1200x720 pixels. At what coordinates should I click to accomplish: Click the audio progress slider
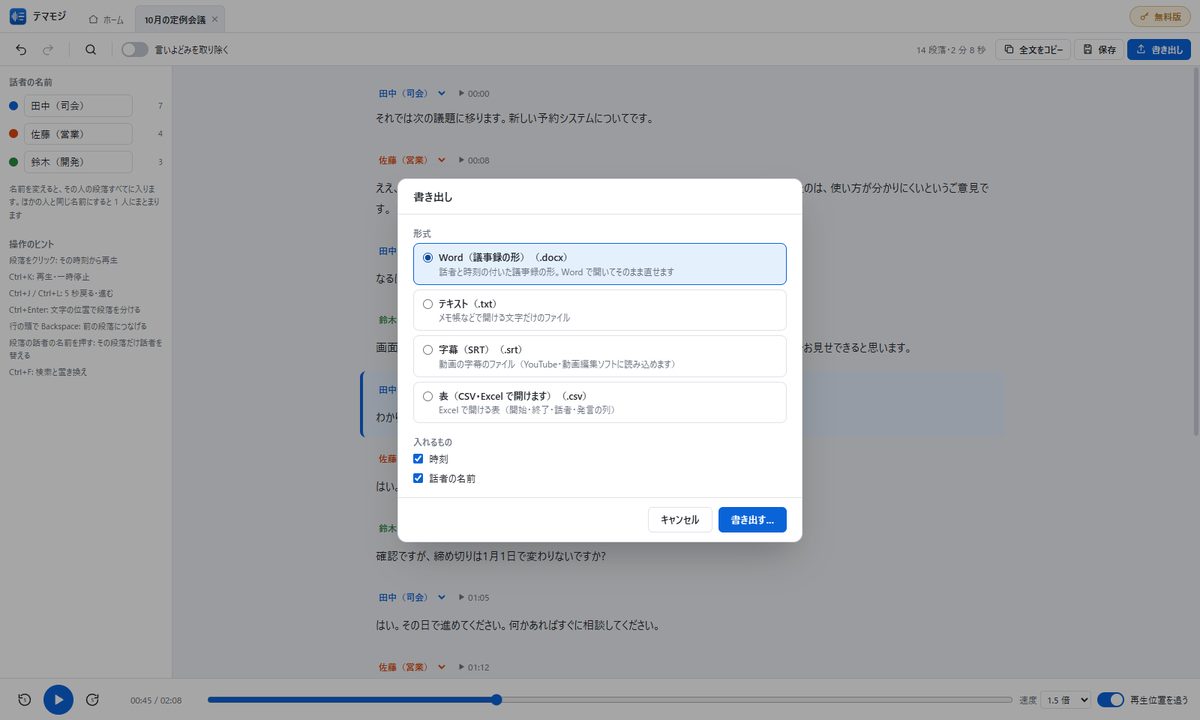610,700
